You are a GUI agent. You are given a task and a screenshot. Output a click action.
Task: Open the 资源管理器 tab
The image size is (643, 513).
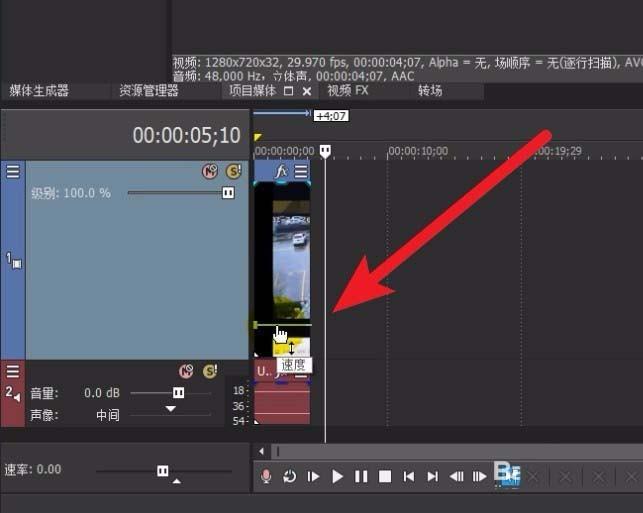pyautogui.click(x=148, y=91)
